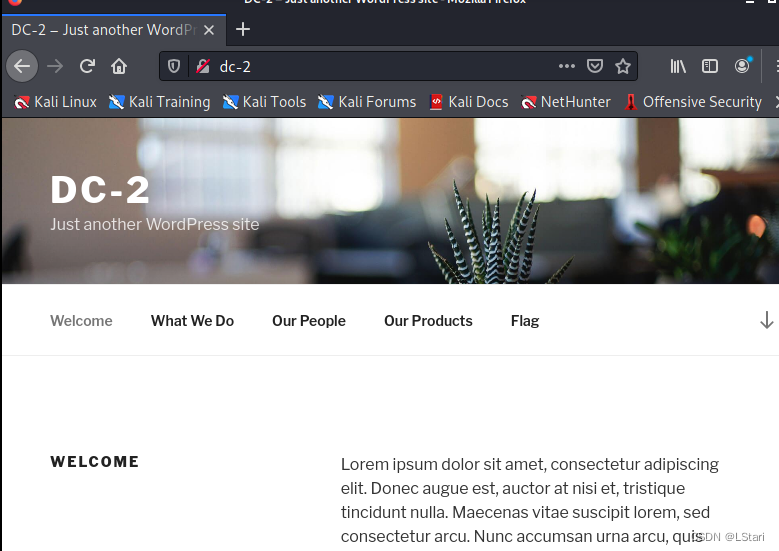Open tracking protection shield icon
Viewport: 779px width, 551px height.
(174, 66)
